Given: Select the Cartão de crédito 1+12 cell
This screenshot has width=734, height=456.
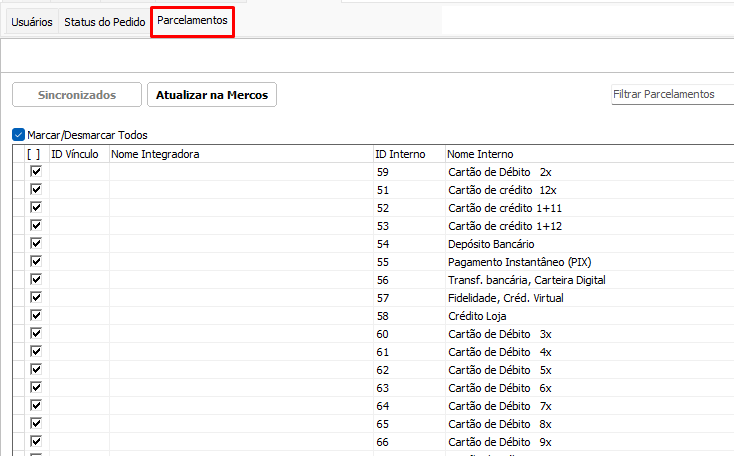Looking at the screenshot, I should 499,226.
